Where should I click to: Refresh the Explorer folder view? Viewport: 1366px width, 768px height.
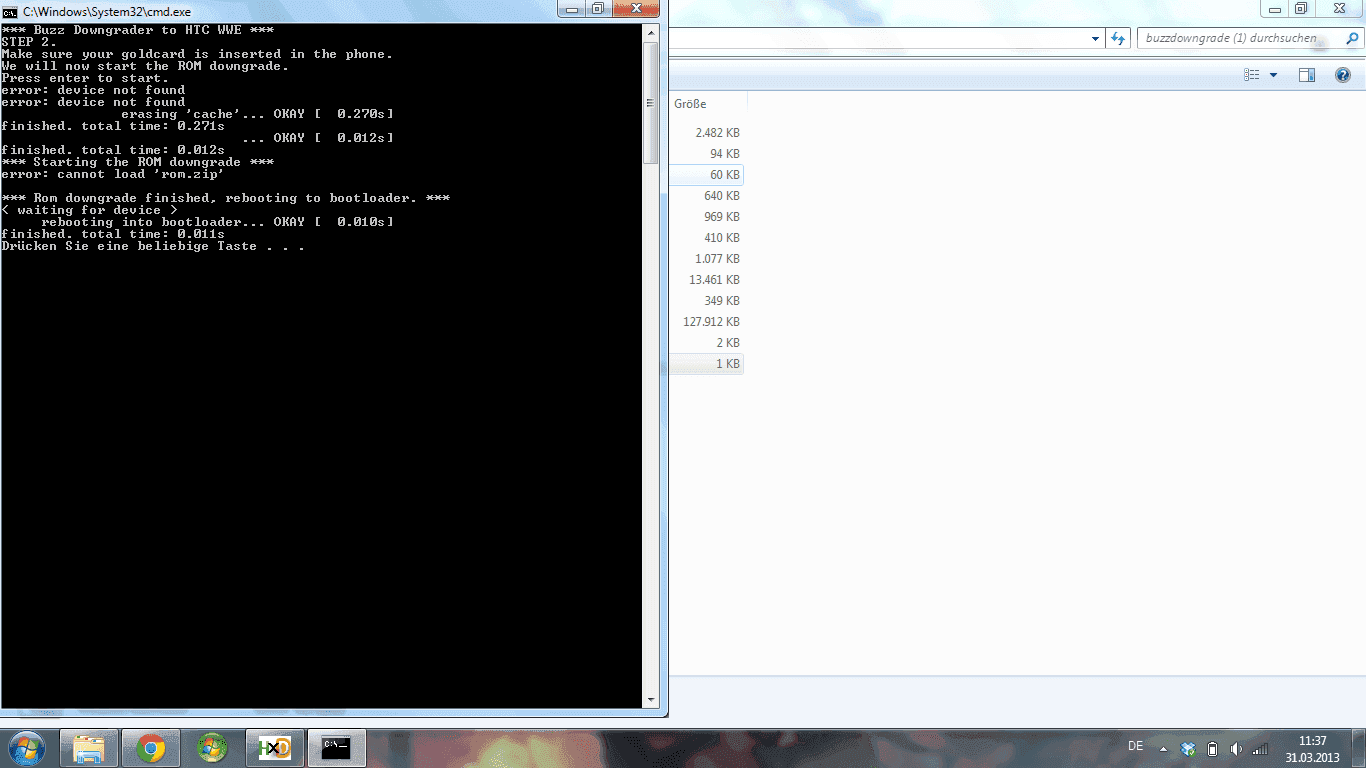[1118, 39]
